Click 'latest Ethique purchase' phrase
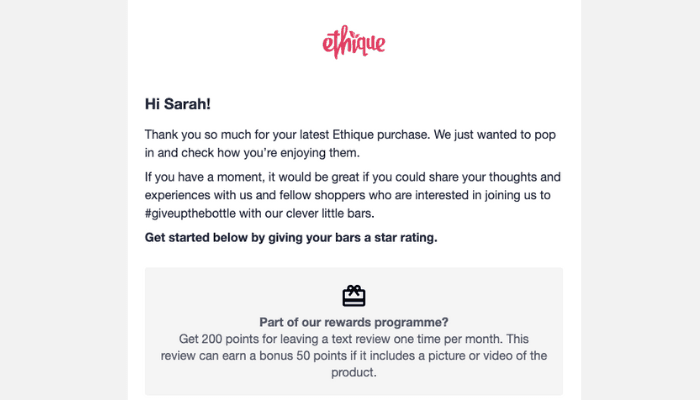The width and height of the screenshot is (700, 400). [x=365, y=134]
